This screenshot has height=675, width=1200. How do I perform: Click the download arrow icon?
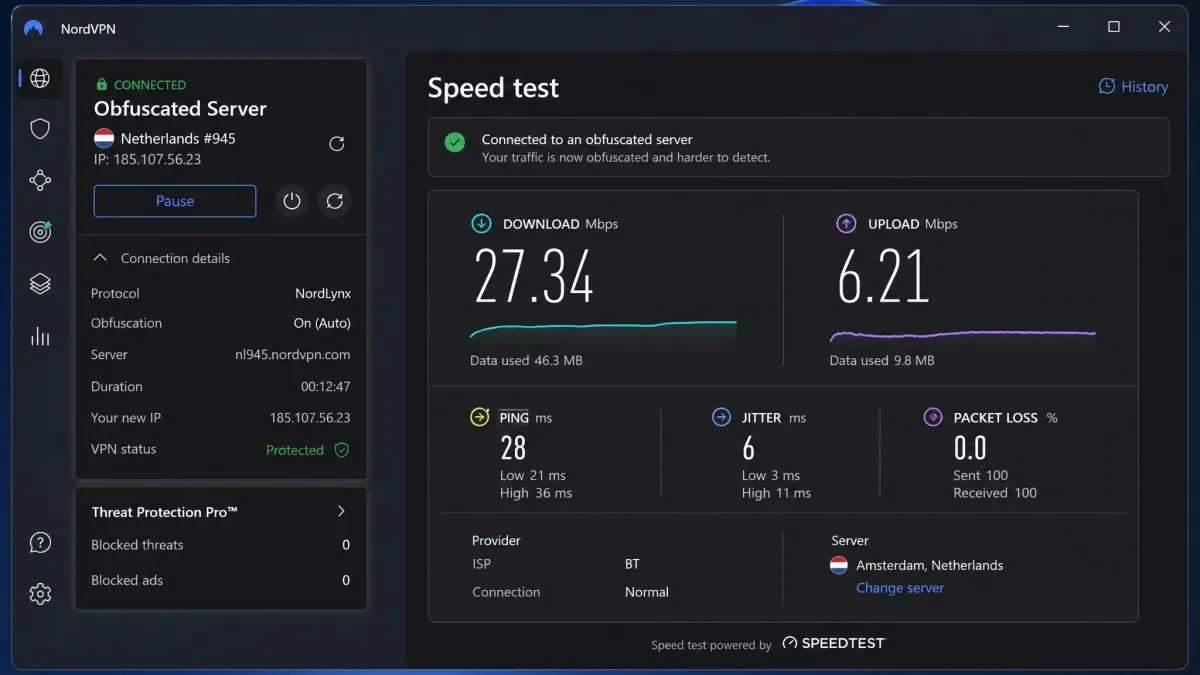pos(481,224)
